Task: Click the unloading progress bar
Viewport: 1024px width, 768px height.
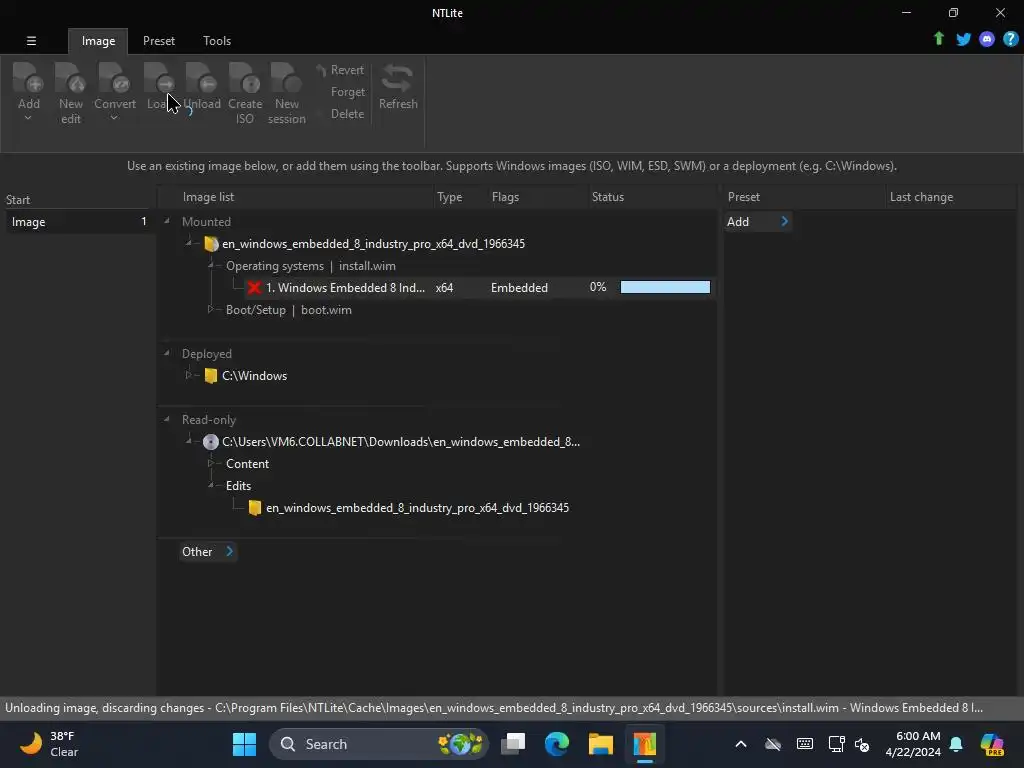Action: click(x=665, y=287)
